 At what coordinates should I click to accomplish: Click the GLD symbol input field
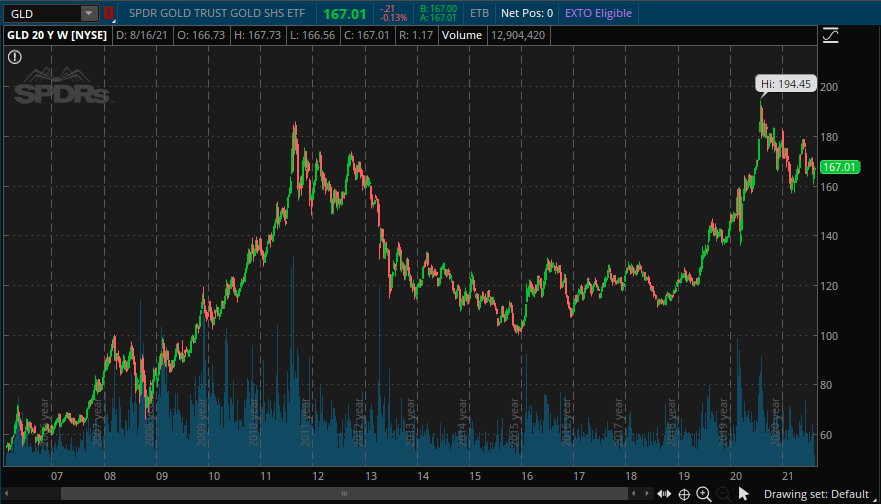(x=42, y=13)
